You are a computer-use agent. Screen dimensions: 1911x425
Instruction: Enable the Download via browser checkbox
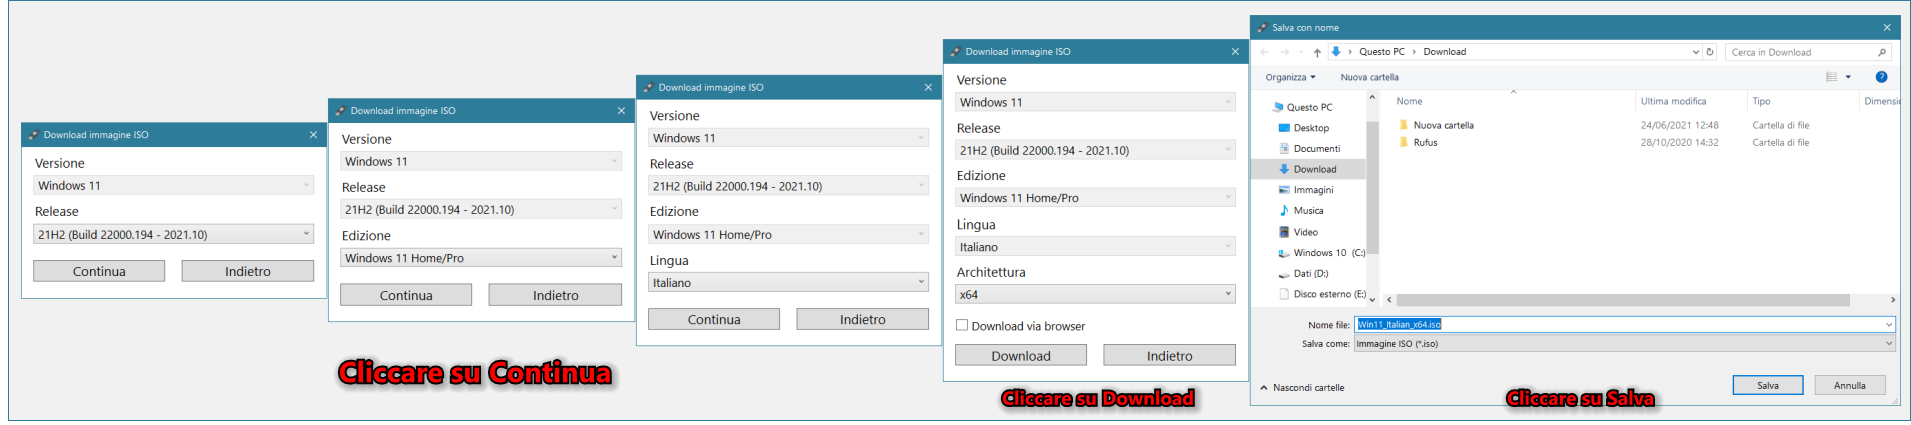click(962, 325)
